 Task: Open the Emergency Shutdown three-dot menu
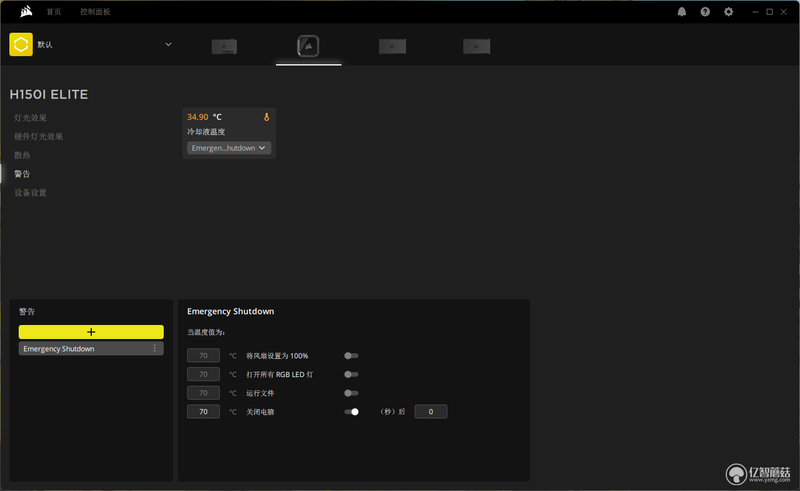pyautogui.click(x=155, y=348)
